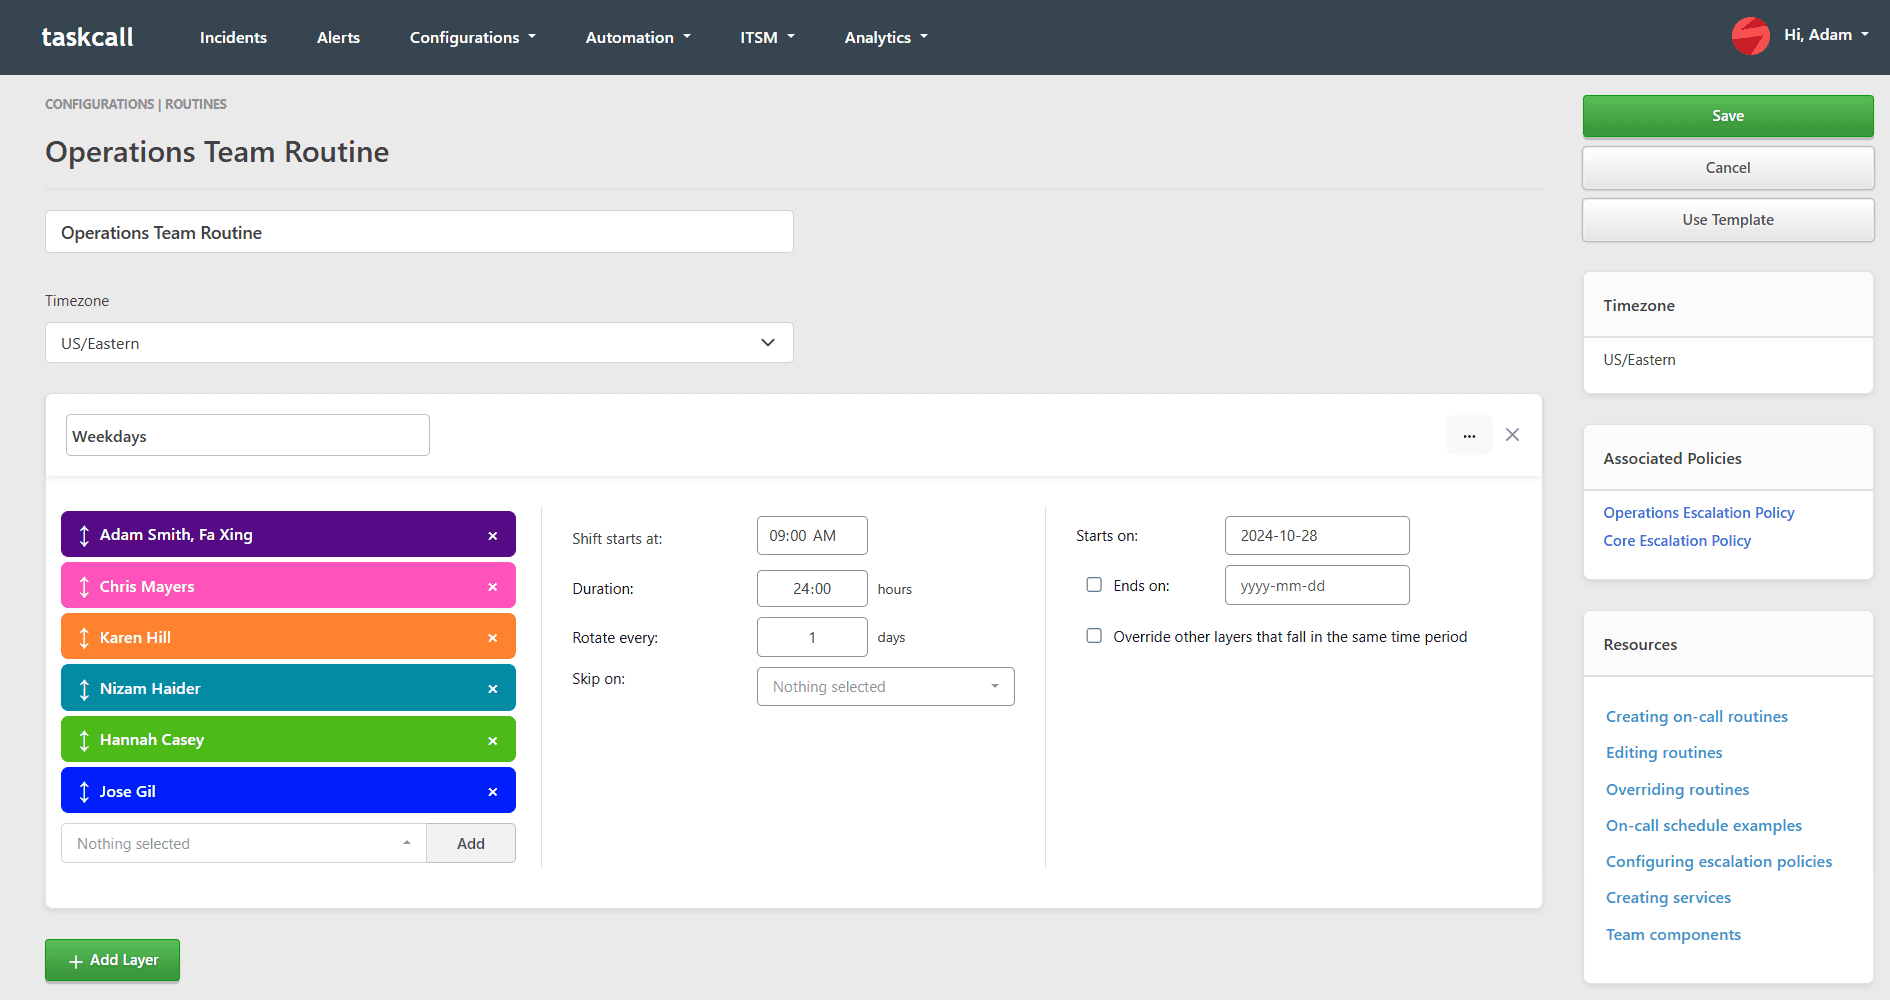Delete the Weekdays layer with X icon
Screen dimensions: 1890x1000
[1512, 435]
